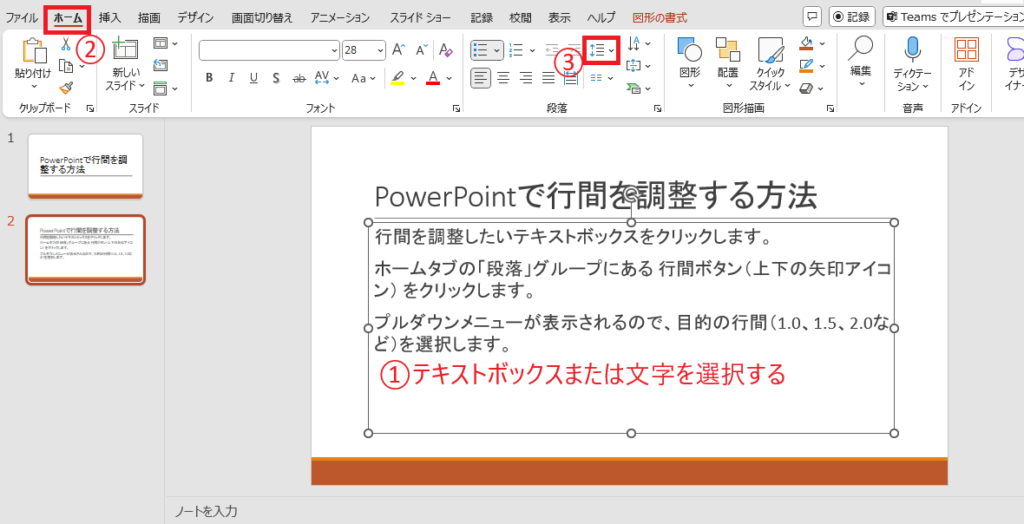Click the bullet list icon
This screenshot has width=1024, height=524.
tap(481, 50)
